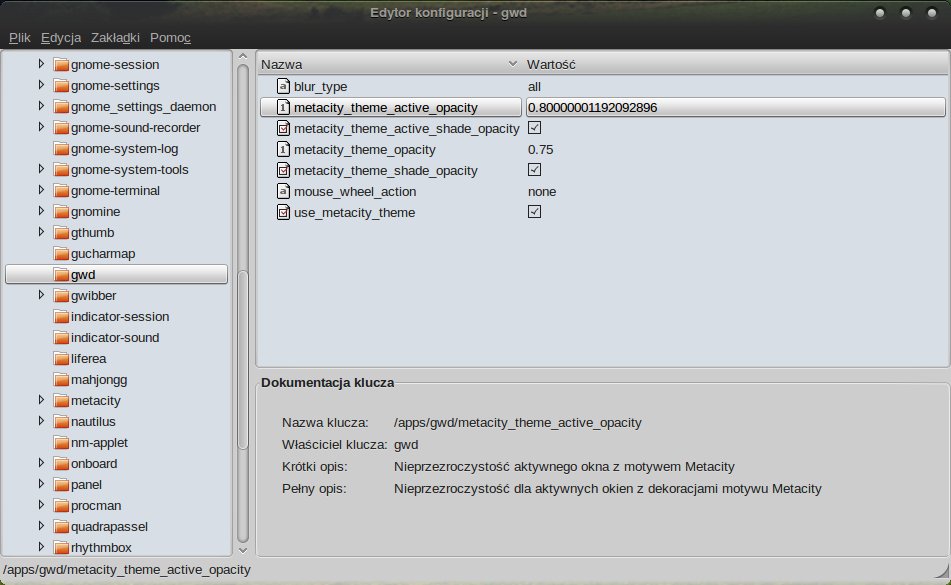Disable the use_metacity_theme checkbox
This screenshot has height=585, width=951.
(x=534, y=212)
